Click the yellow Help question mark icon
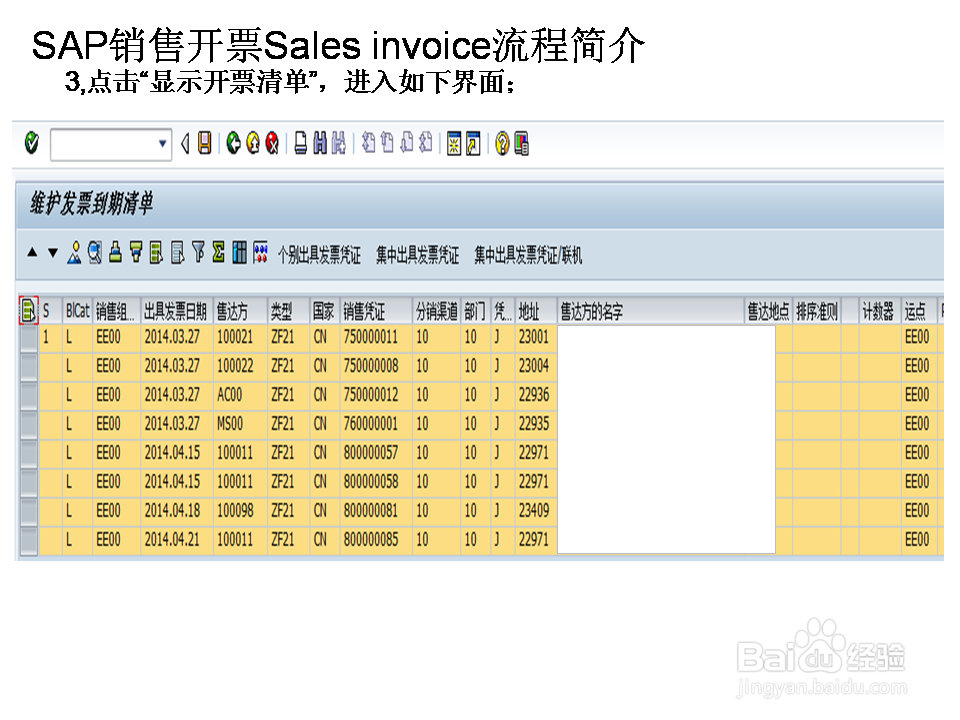This screenshot has height=720, width=960. point(502,144)
